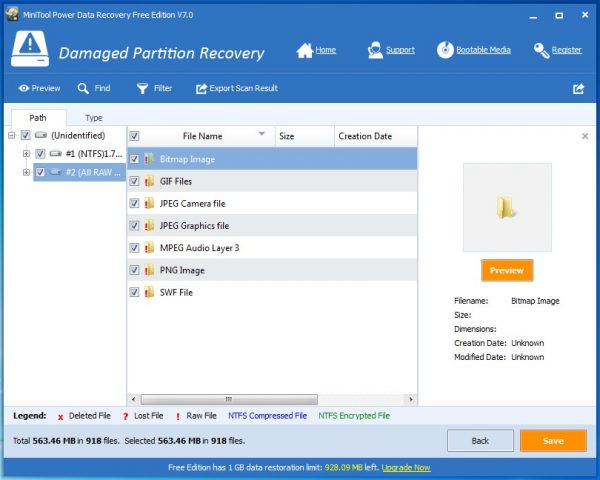Click the Creation Date column header
The height and width of the screenshot is (480, 600).
click(x=376, y=136)
